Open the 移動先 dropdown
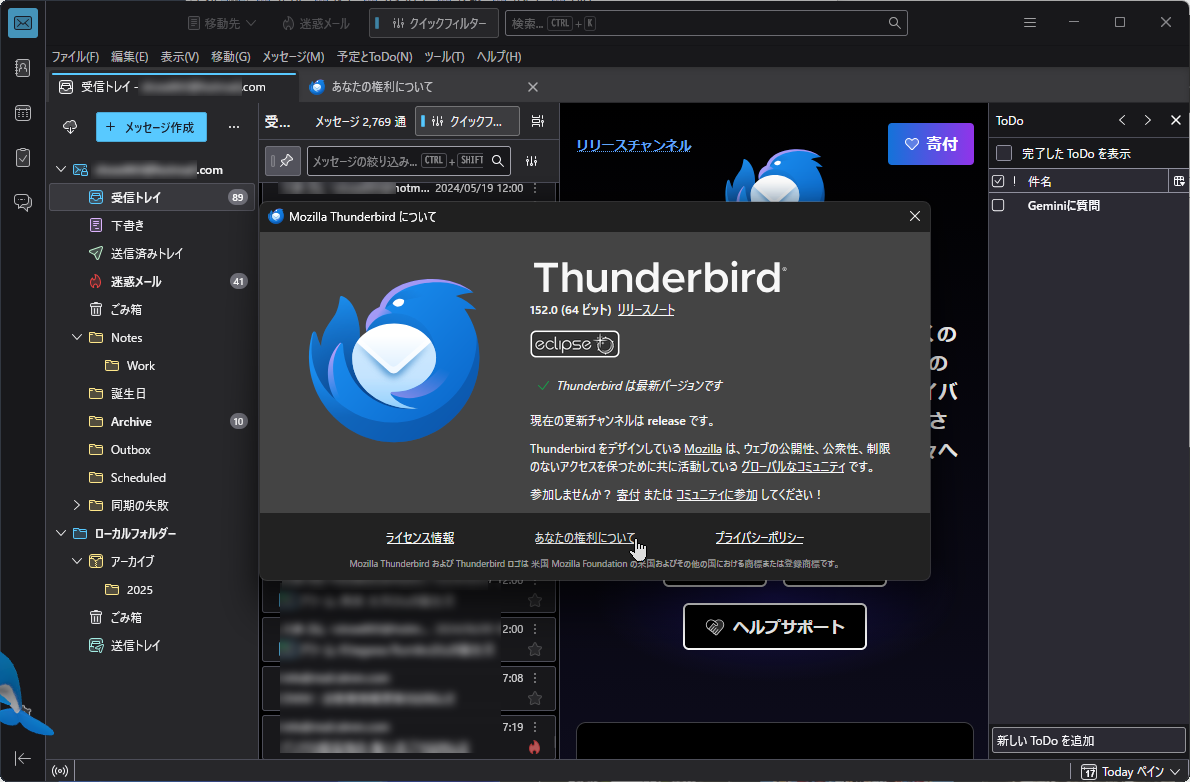The height and width of the screenshot is (782, 1190). pyautogui.click(x=222, y=23)
